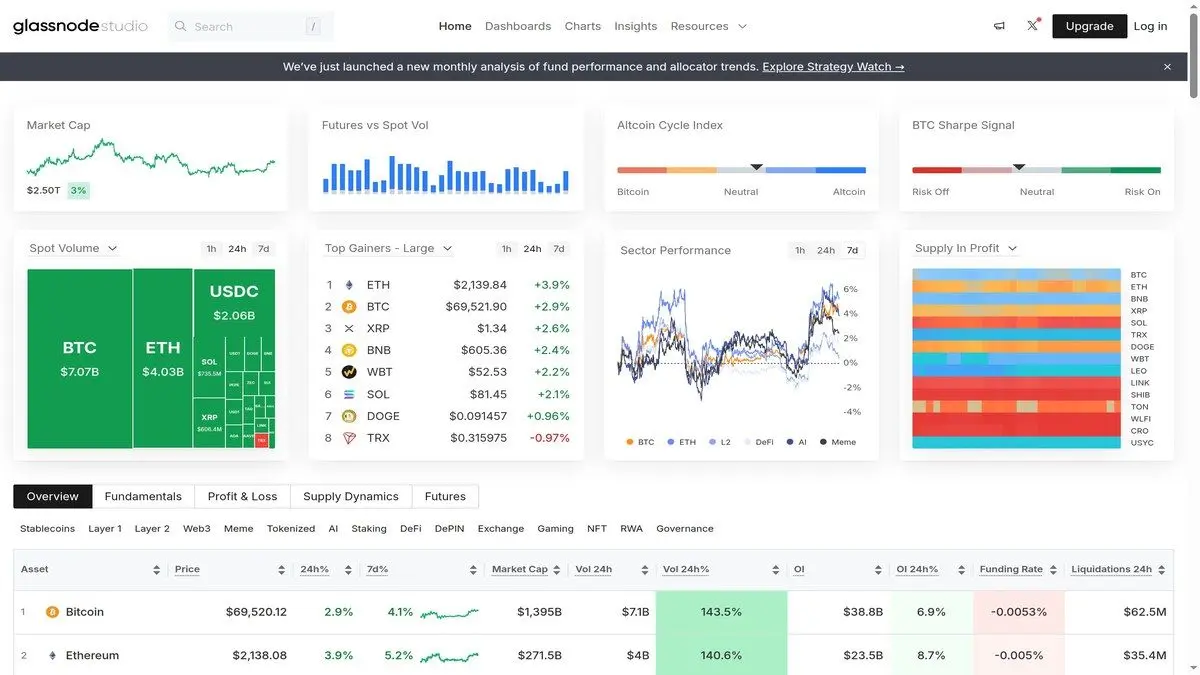Click the search magnifier icon

pos(181,26)
